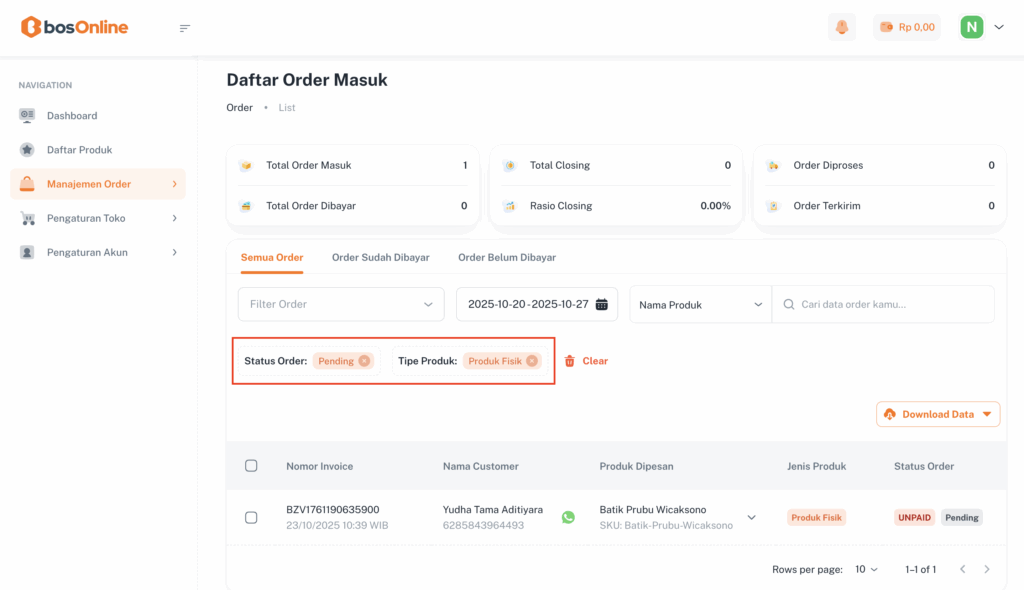1024x590 pixels.
Task: Tick checkbox for invoice BZV1761190635900
Action: [x=251, y=517]
